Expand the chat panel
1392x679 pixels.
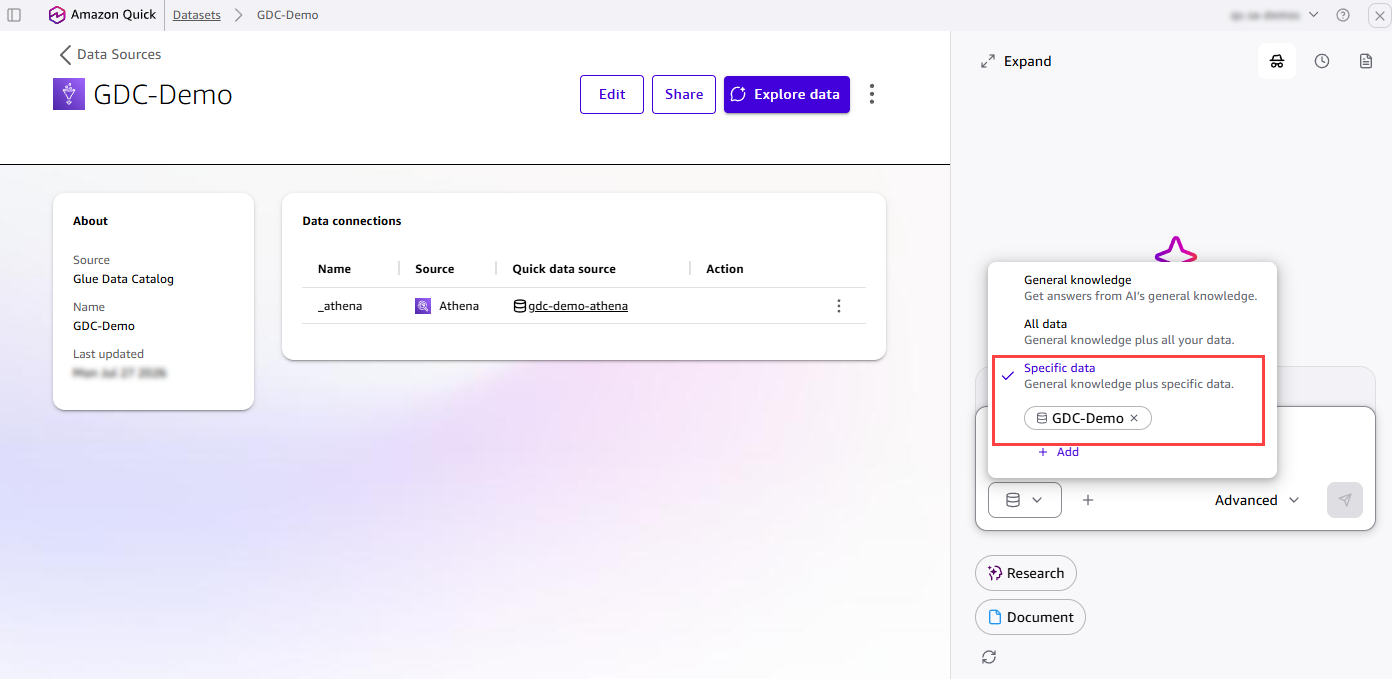coord(1016,61)
